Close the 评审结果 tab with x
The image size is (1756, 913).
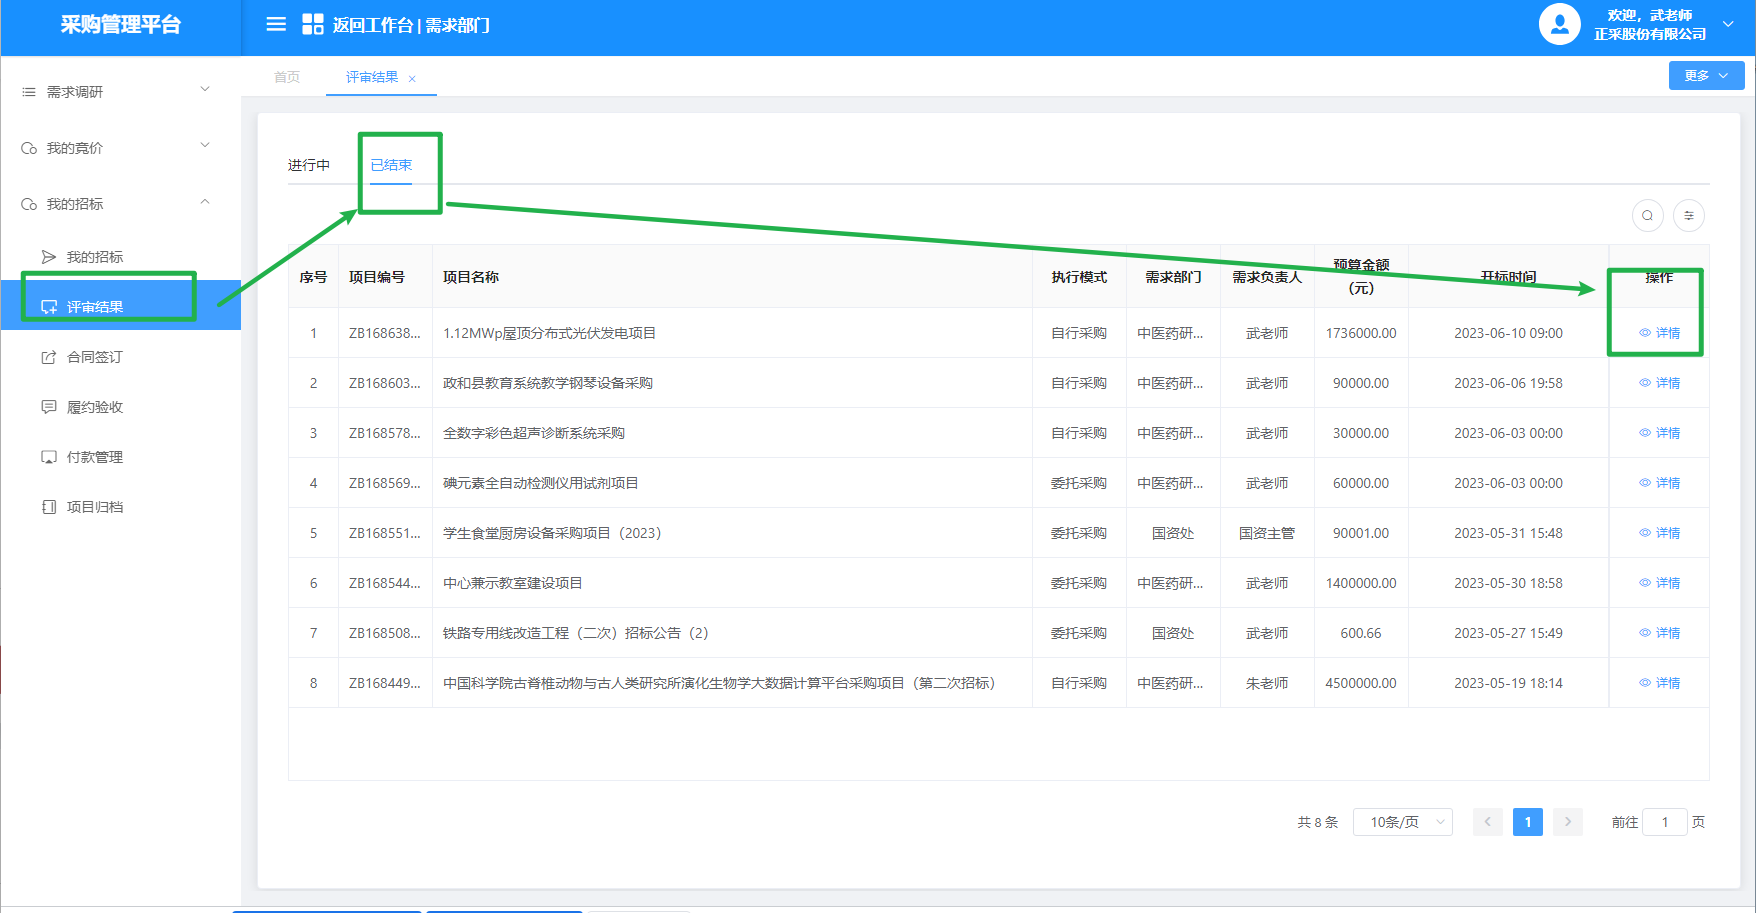(412, 79)
